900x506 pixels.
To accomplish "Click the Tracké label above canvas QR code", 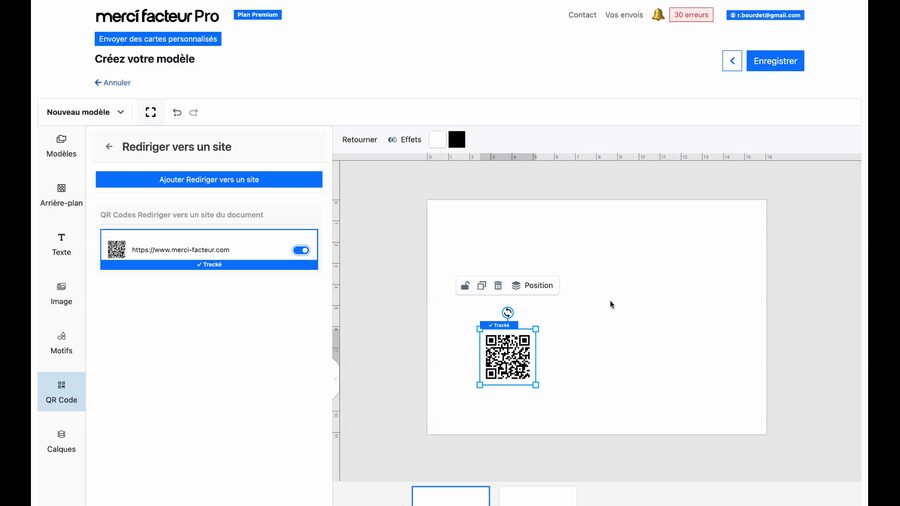I will coord(499,325).
